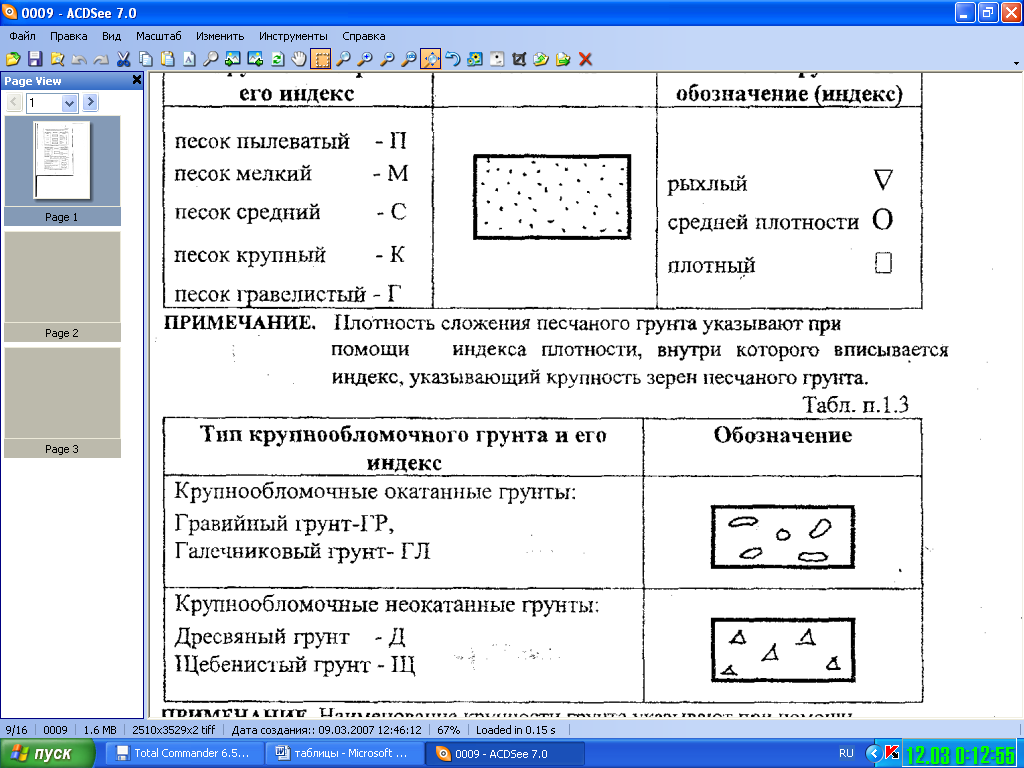Viewport: 1024px width, 768px height.
Task: Click the grayed Undo arrow in toolbar
Action: coord(79,59)
